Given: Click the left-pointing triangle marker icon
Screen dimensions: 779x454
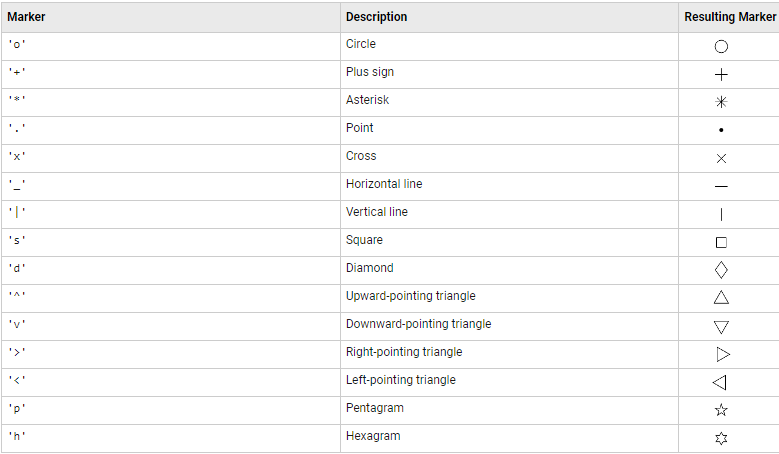Looking at the screenshot, I should point(719,382).
